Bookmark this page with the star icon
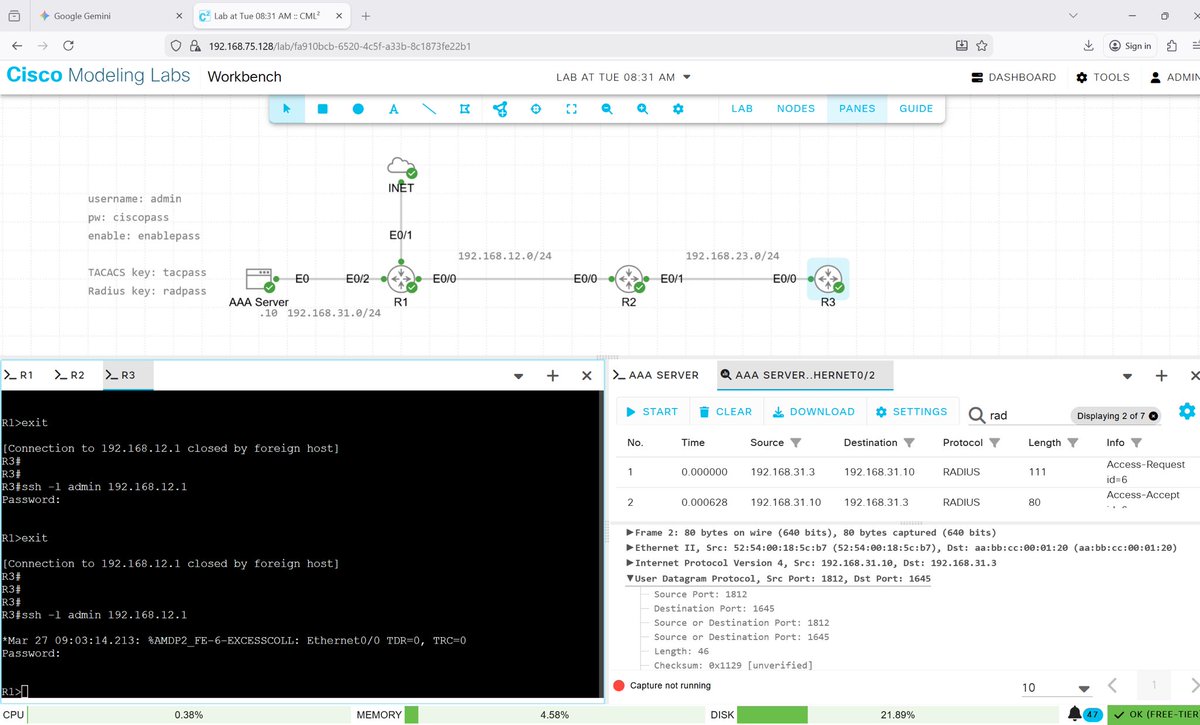 [983, 45]
